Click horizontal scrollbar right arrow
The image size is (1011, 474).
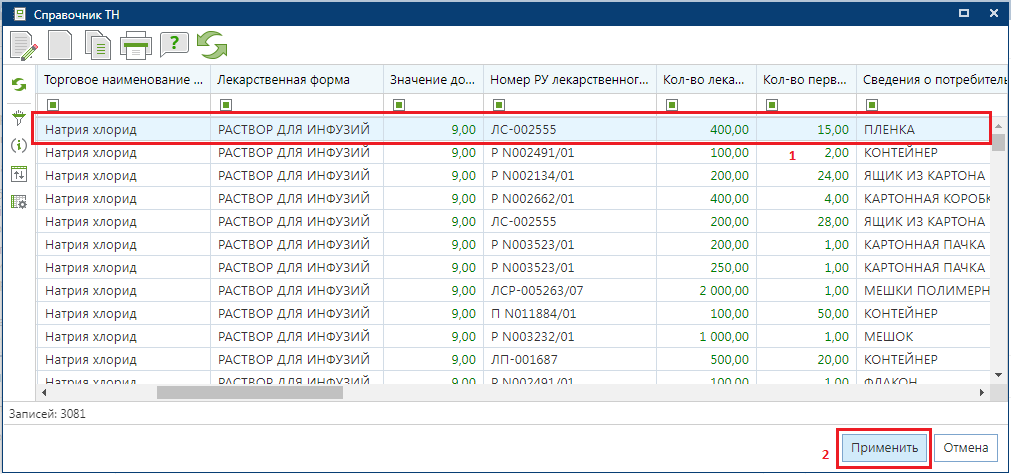coord(982,392)
